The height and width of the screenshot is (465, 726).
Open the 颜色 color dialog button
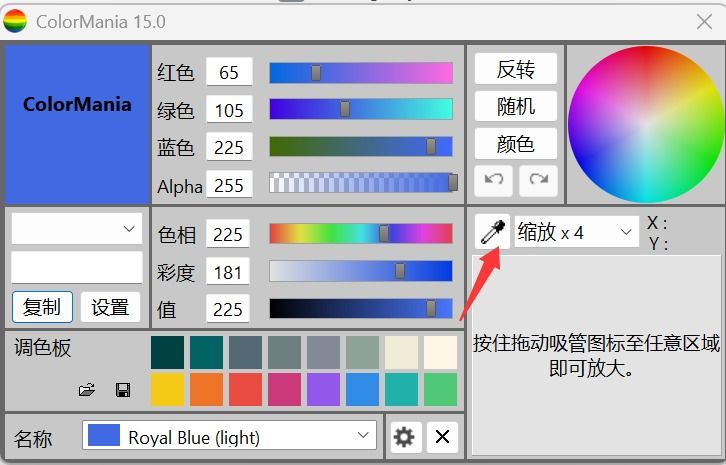[516, 144]
